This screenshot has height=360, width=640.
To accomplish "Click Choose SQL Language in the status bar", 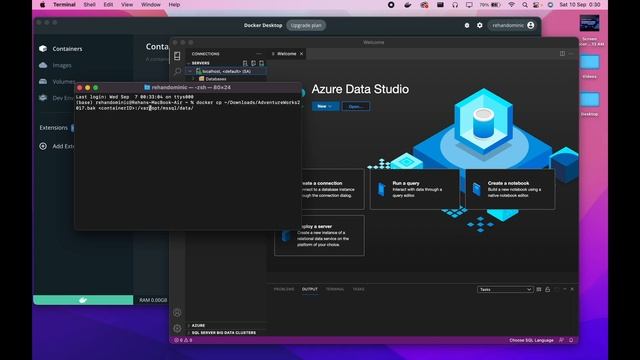I will click(x=531, y=340).
